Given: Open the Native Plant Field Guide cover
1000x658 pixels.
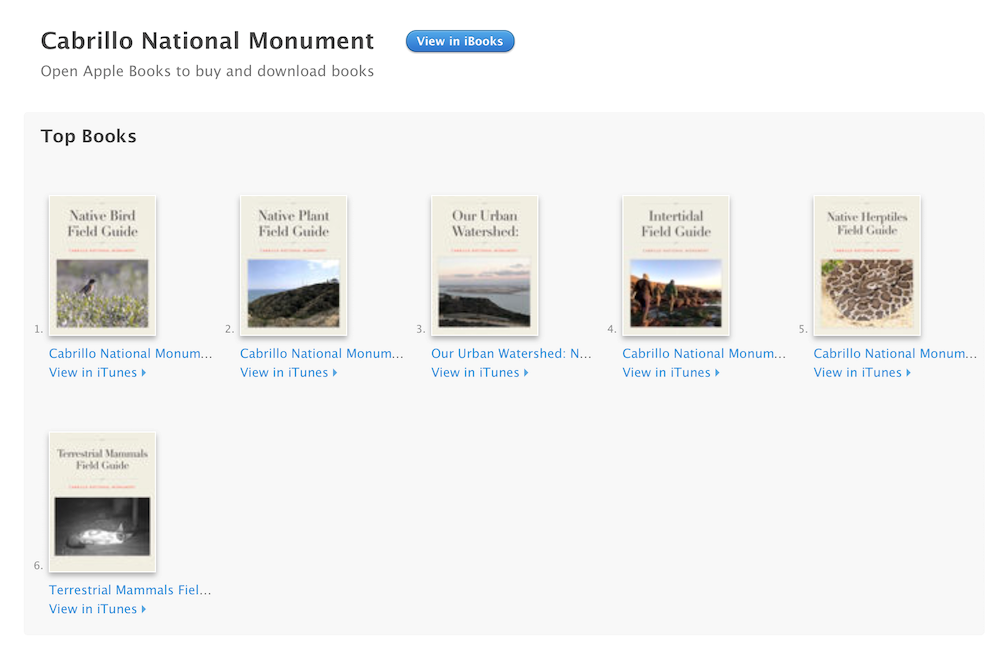Looking at the screenshot, I should click(293, 265).
